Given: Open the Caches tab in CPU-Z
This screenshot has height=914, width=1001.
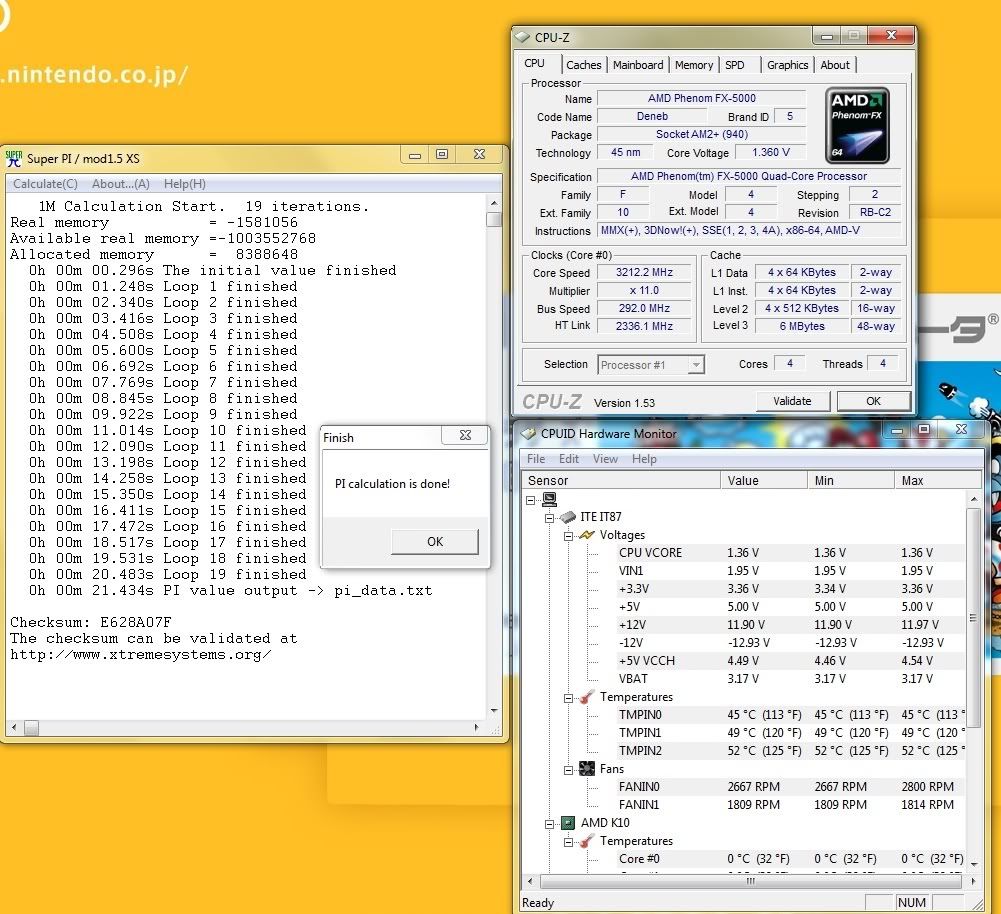Looking at the screenshot, I should pos(583,65).
